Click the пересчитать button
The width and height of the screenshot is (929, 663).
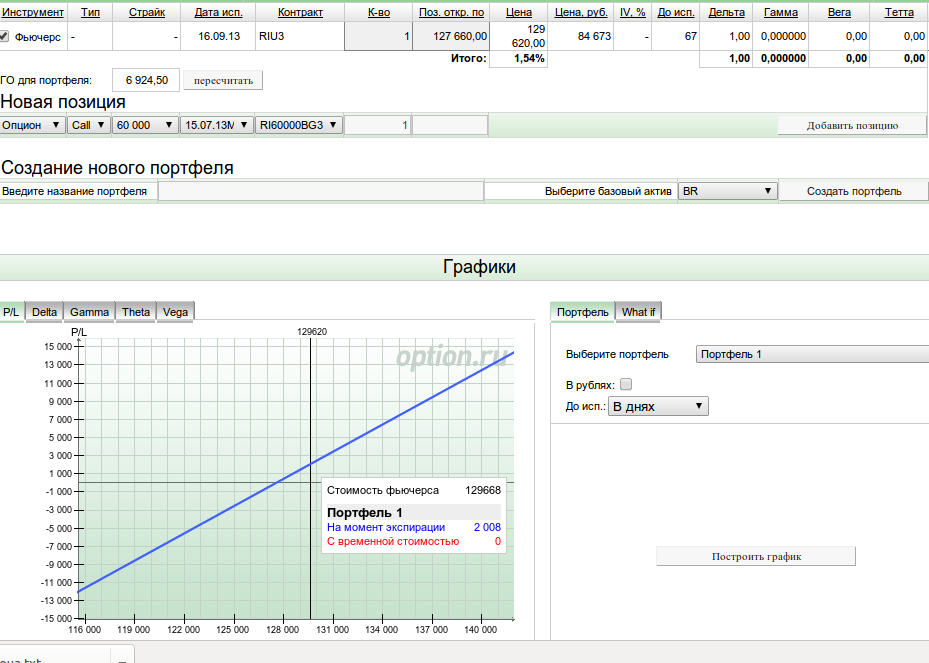(223, 80)
